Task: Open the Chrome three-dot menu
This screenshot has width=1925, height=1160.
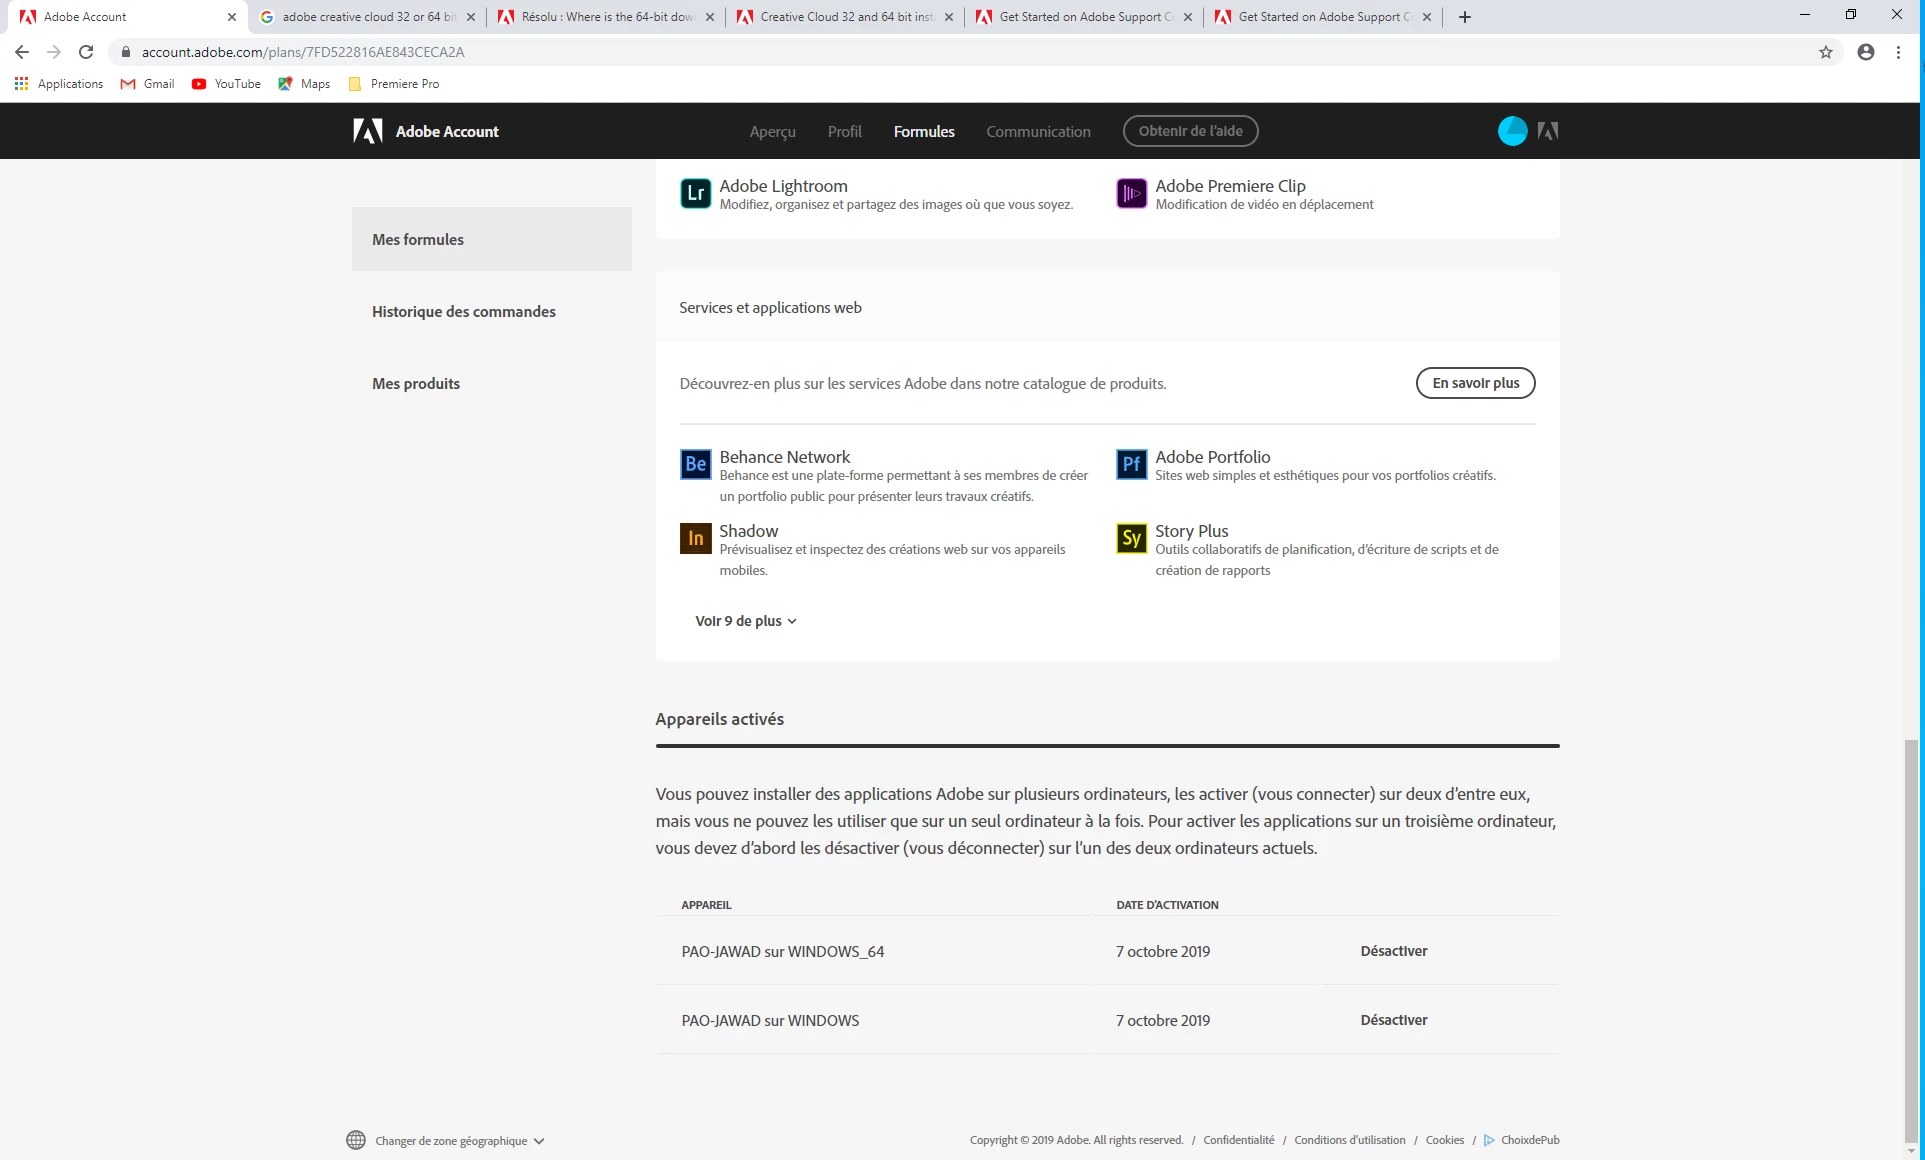Action: [1898, 52]
